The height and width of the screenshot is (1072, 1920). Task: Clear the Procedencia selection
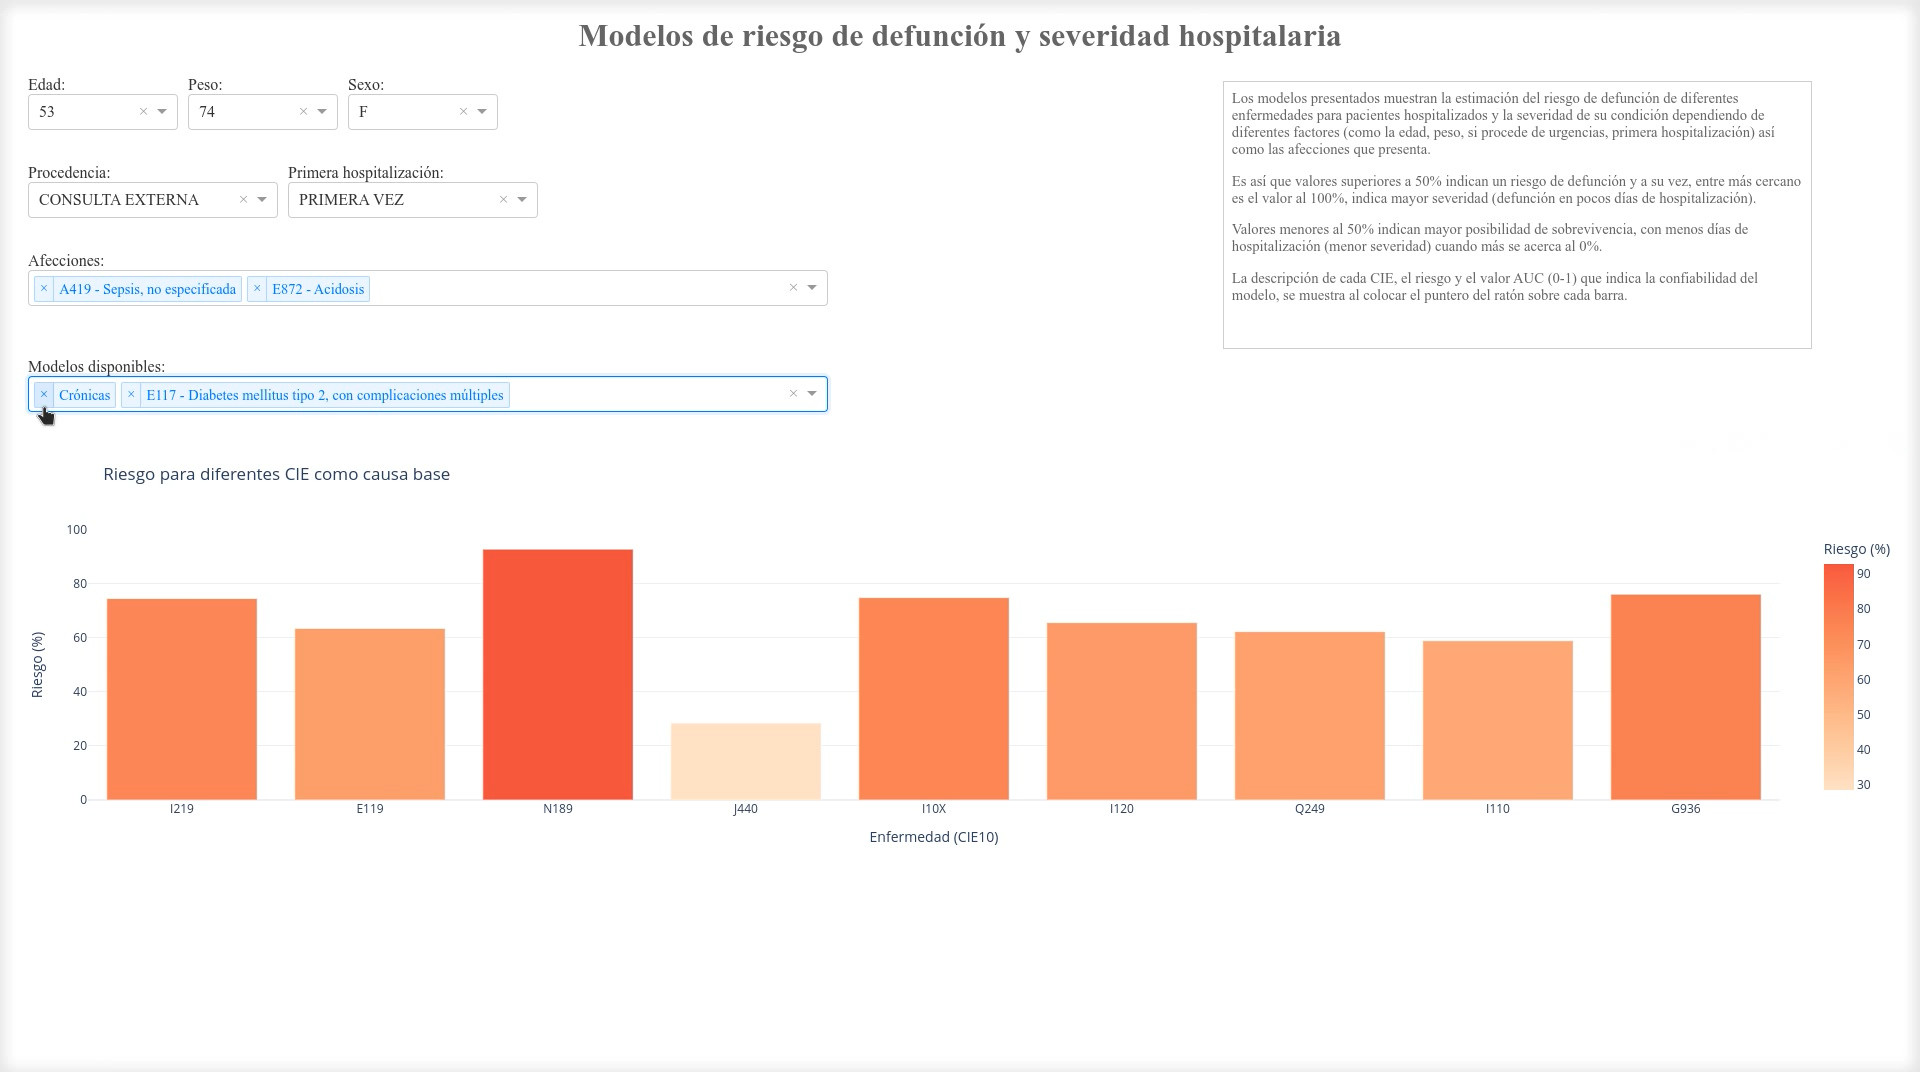243,200
